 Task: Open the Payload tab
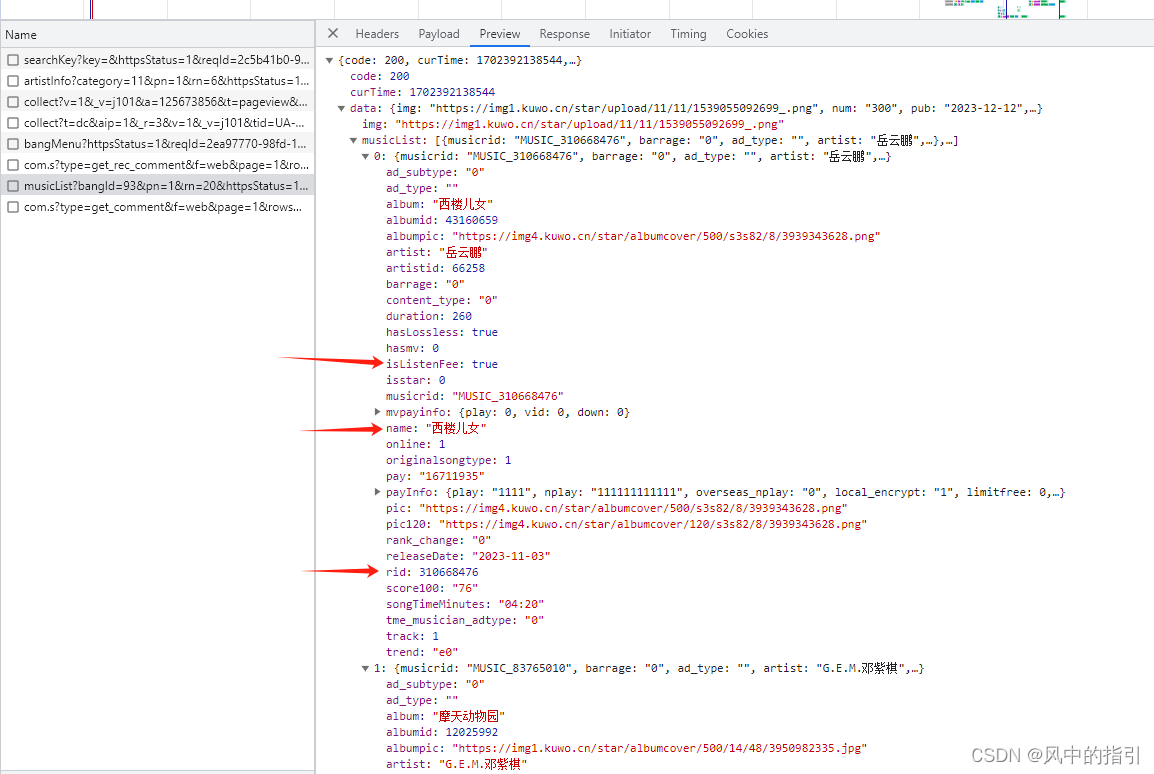pyautogui.click(x=439, y=34)
